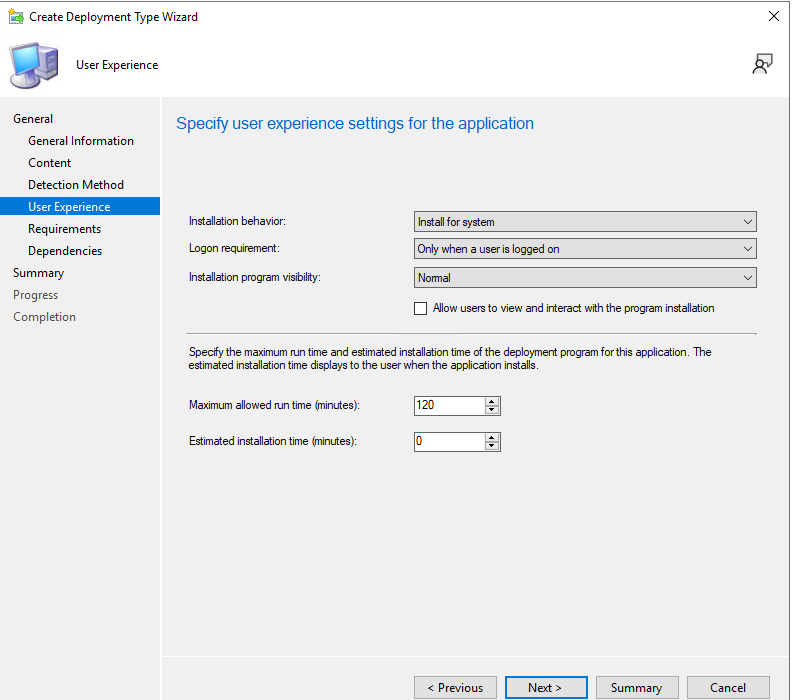Increase maximum allowed run time value
This screenshot has width=793, height=700.
point(492,401)
